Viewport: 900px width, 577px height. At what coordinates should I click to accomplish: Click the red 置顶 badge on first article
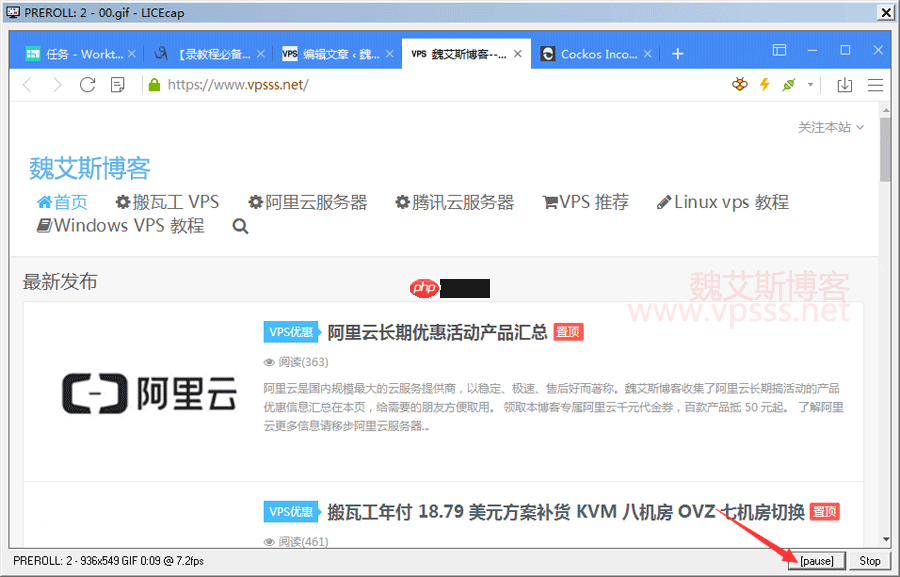pyautogui.click(x=567, y=331)
